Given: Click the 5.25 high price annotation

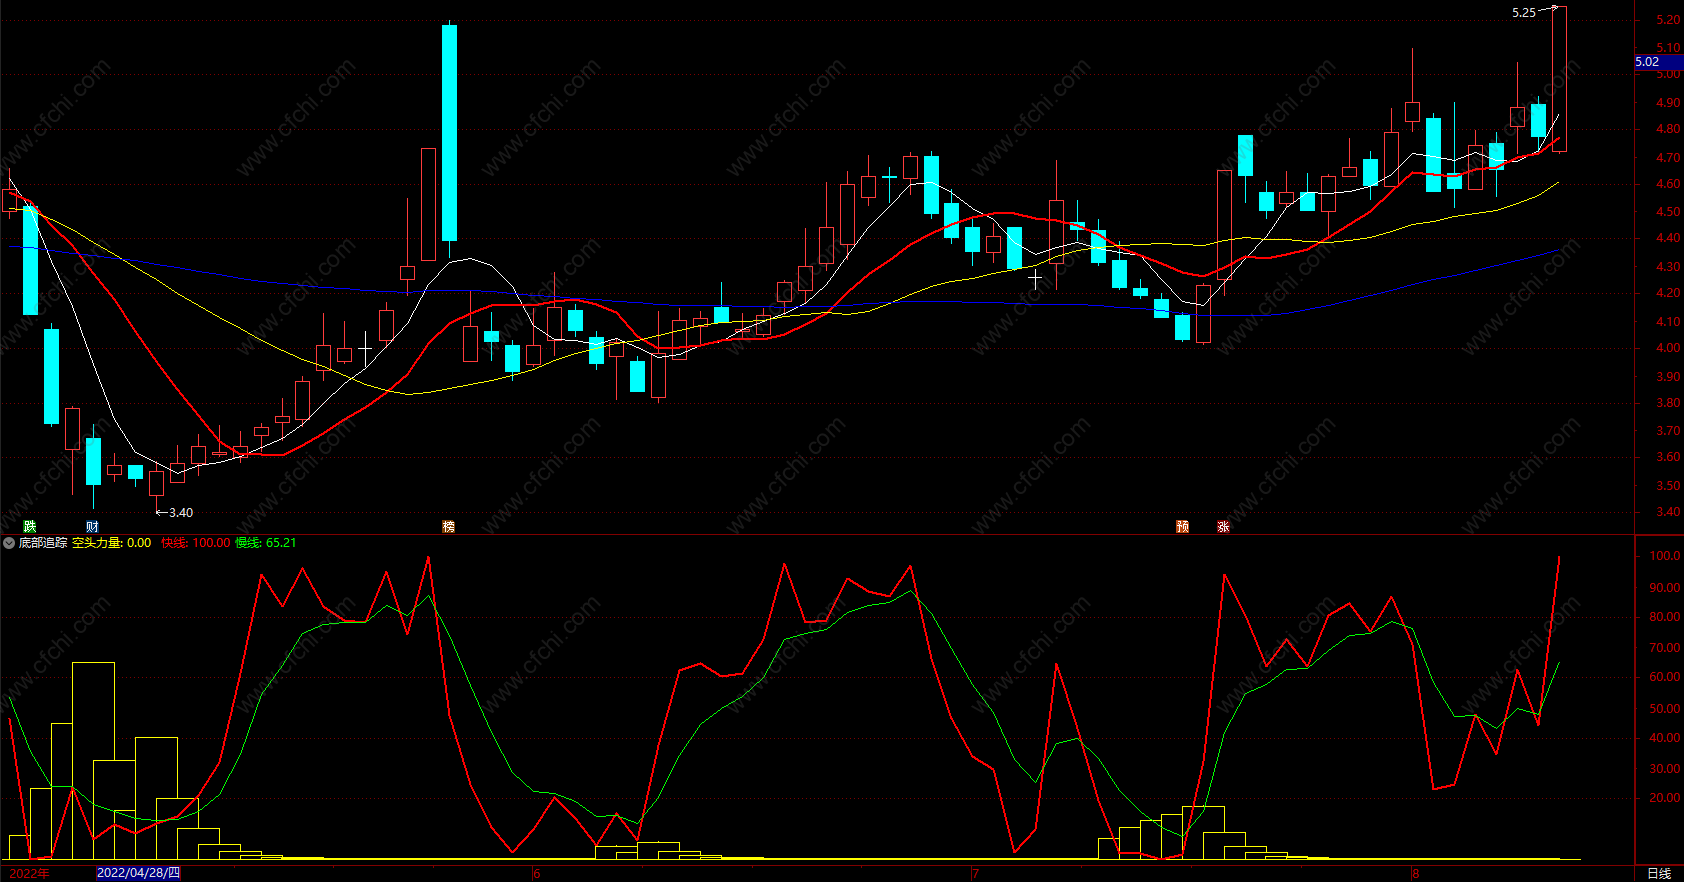Looking at the screenshot, I should 1523,13.
